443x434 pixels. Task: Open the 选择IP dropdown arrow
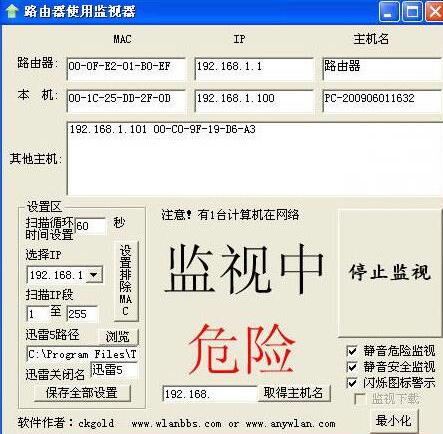pos(94,275)
